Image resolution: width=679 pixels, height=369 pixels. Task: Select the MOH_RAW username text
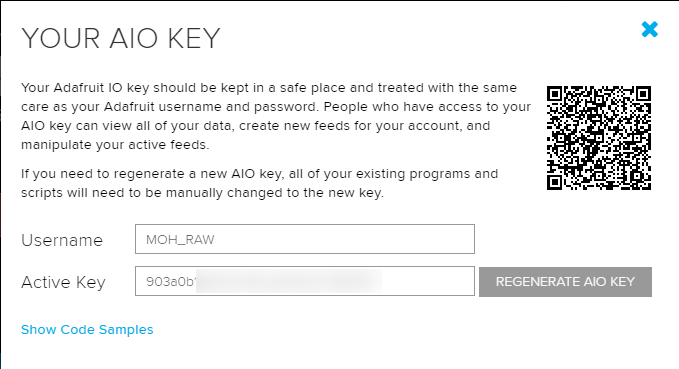[x=180, y=240]
